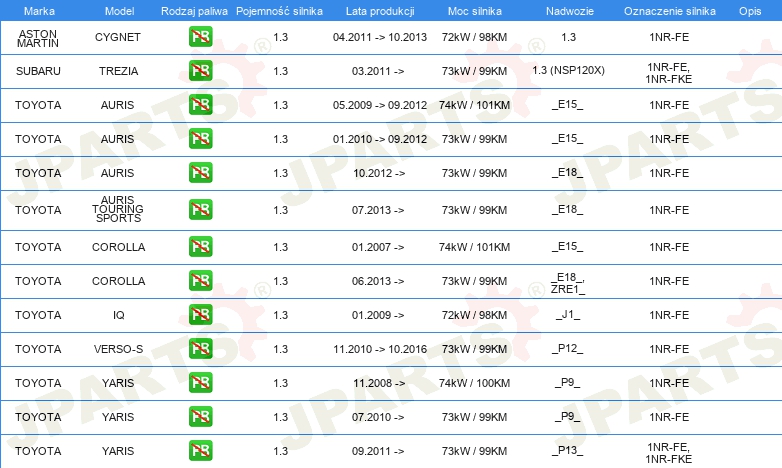The image size is (782, 468).
Task: Click fuel icon in Corolla 01.2007 row
Action: [200, 246]
